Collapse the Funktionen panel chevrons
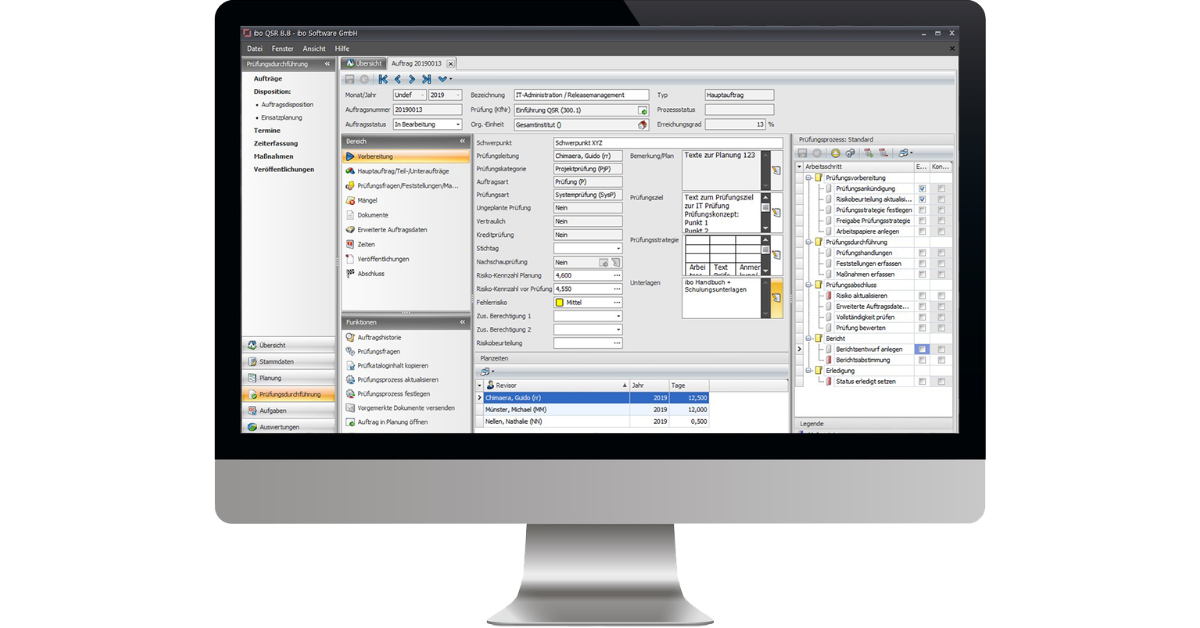Viewport: 1200px width, 628px height. [462, 323]
